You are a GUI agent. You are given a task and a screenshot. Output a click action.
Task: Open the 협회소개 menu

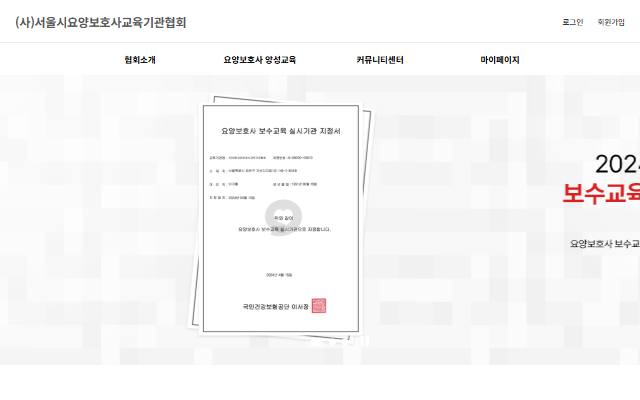tap(140, 60)
